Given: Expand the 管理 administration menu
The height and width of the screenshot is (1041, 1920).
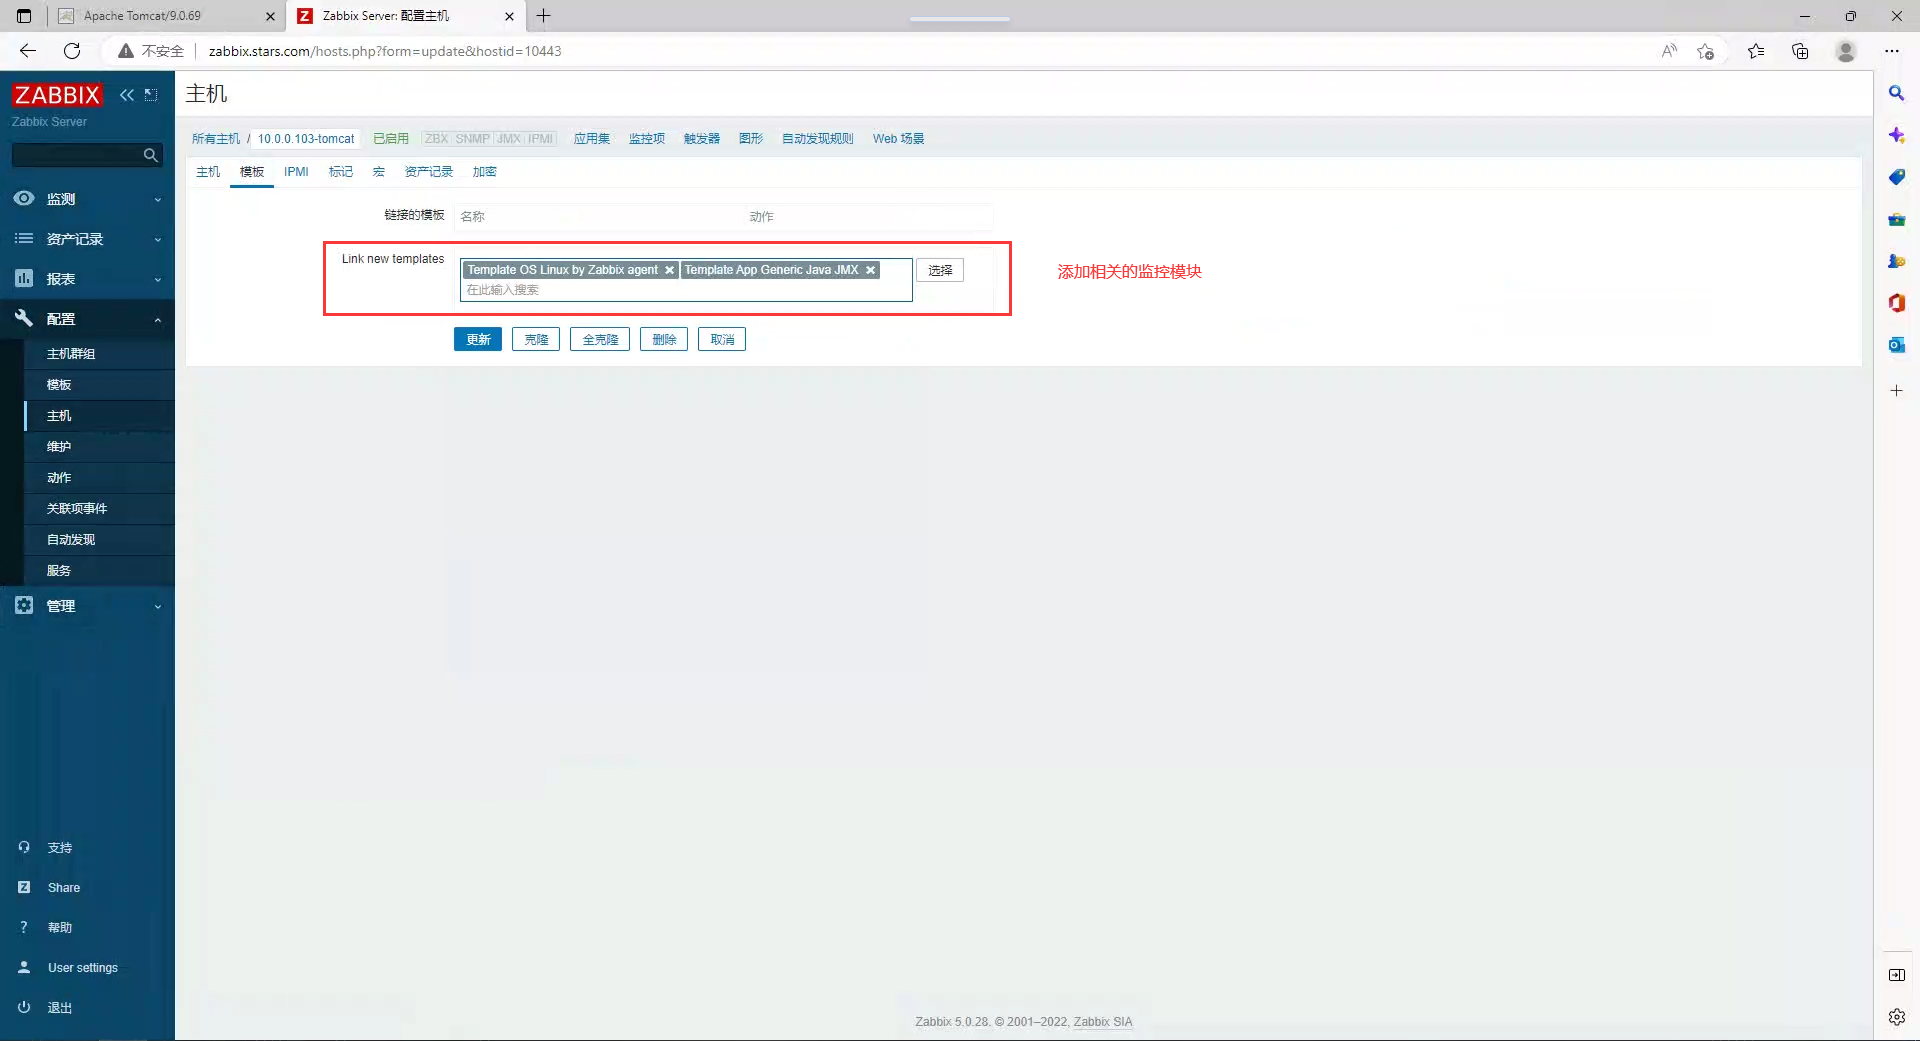Looking at the screenshot, I should (x=87, y=606).
